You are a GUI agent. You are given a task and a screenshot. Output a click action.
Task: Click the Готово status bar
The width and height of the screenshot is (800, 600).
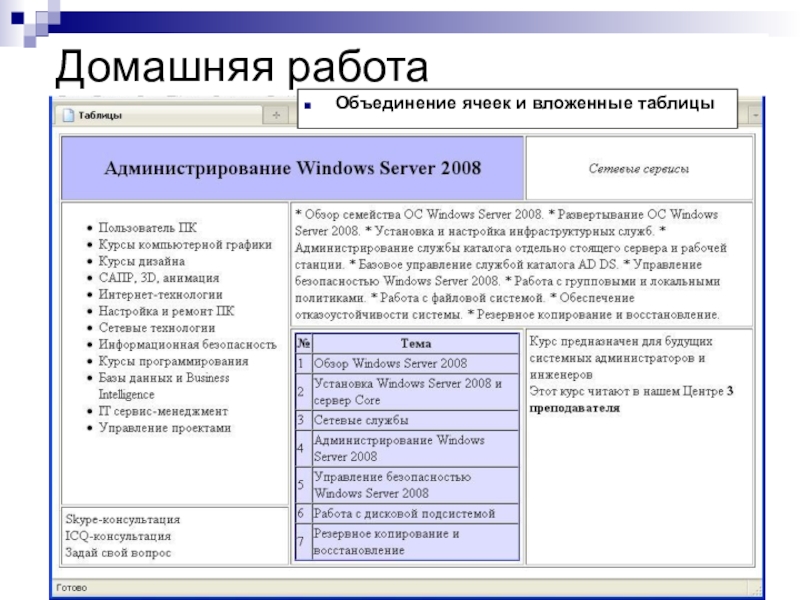click(x=72, y=587)
